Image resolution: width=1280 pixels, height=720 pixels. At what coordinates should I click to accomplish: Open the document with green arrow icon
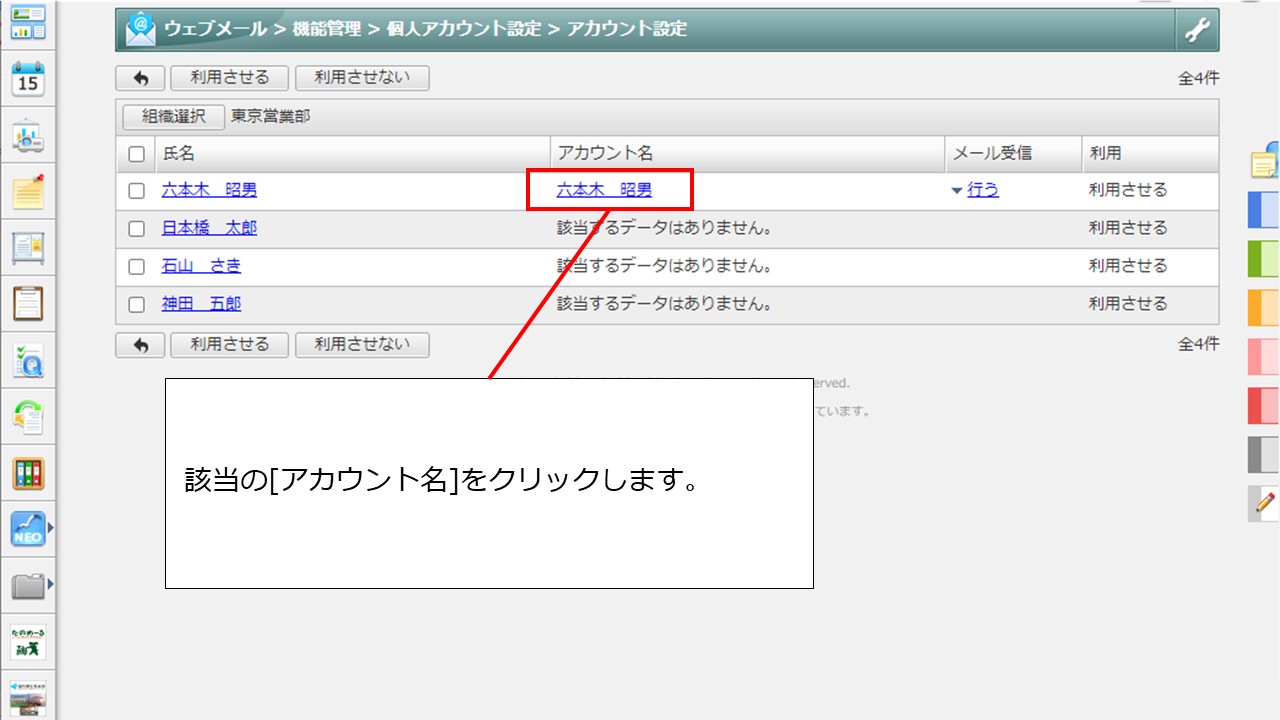(28, 416)
